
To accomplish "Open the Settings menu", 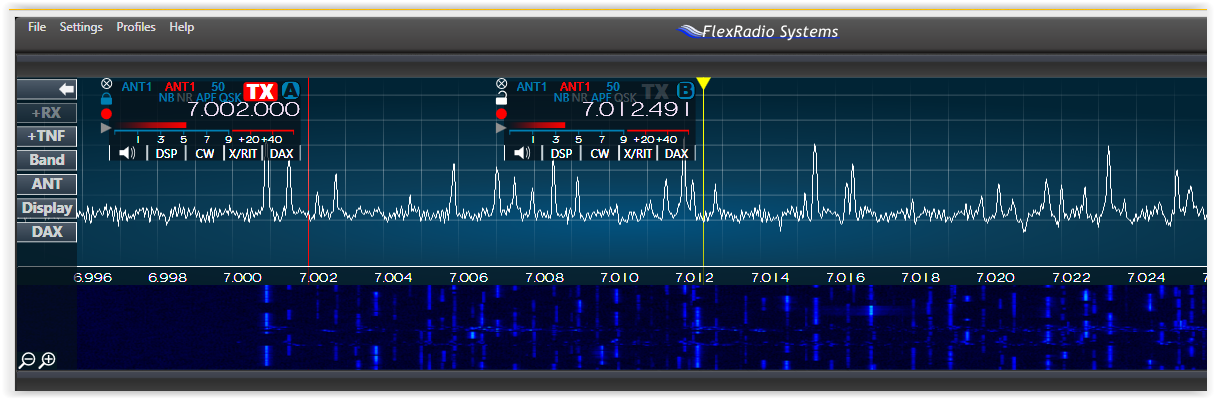I will coord(81,27).
